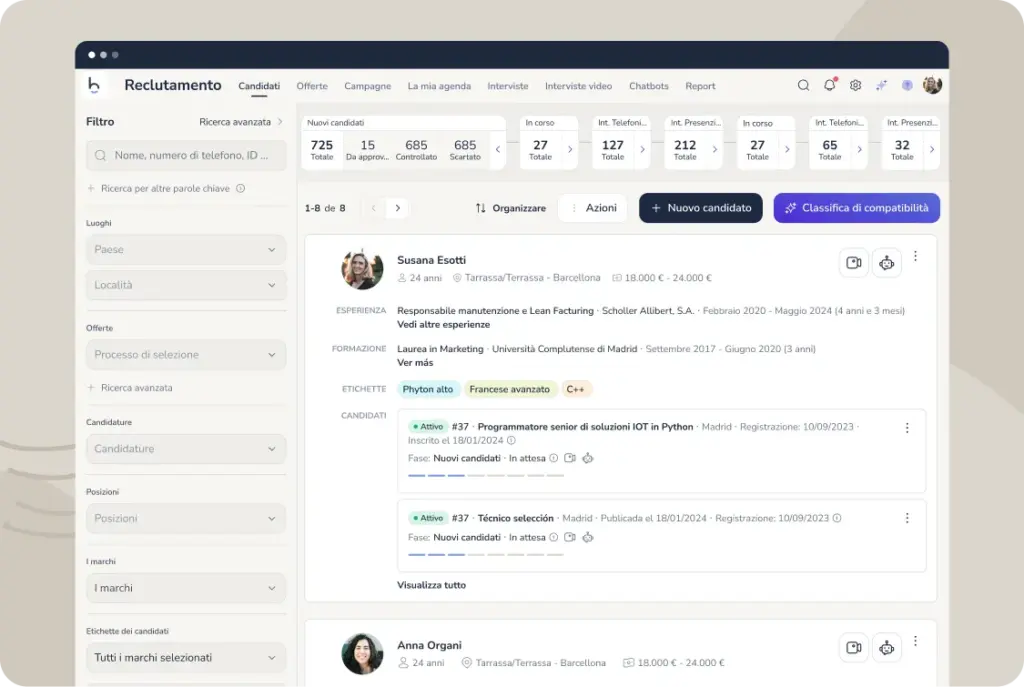Image resolution: width=1024 pixels, height=687 pixels.
Task: Open the Località dropdown
Action: pyautogui.click(x=186, y=285)
